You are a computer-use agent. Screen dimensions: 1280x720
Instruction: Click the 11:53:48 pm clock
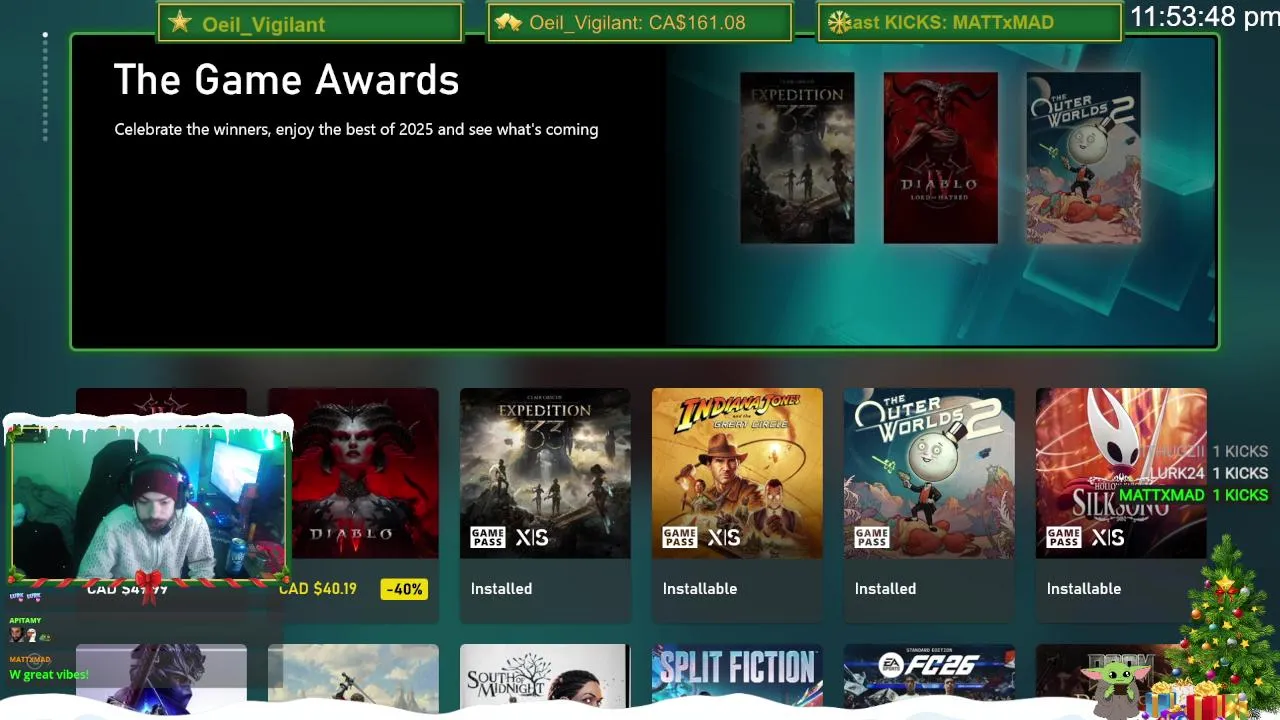point(1205,17)
